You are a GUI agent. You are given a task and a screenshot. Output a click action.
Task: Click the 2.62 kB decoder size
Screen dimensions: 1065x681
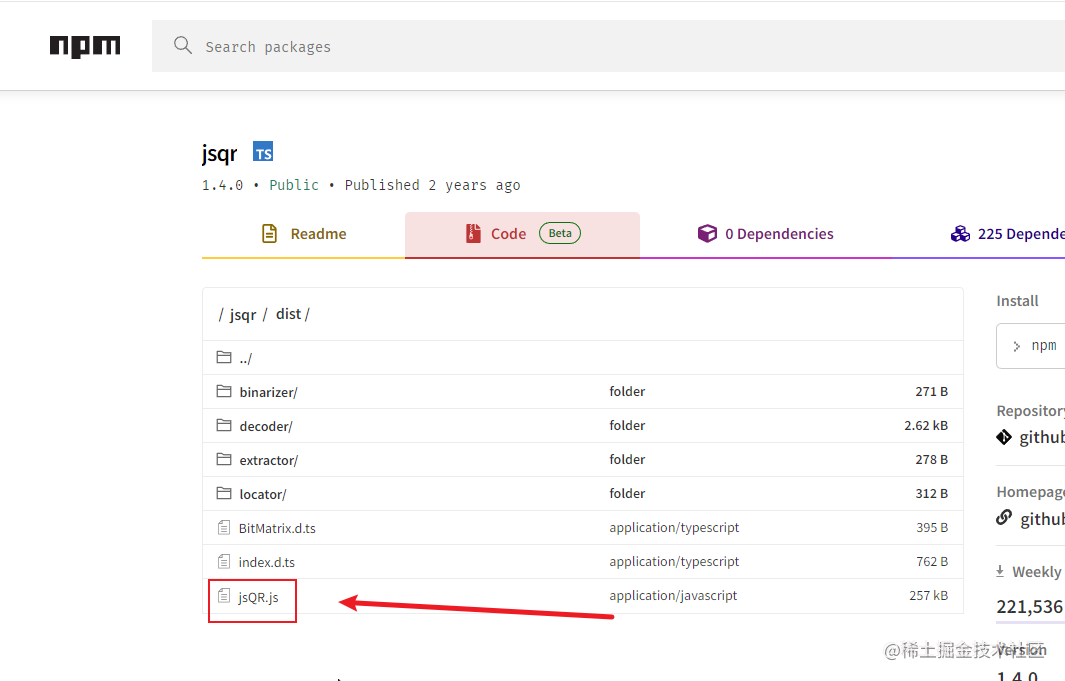pyautogui.click(x=926, y=426)
